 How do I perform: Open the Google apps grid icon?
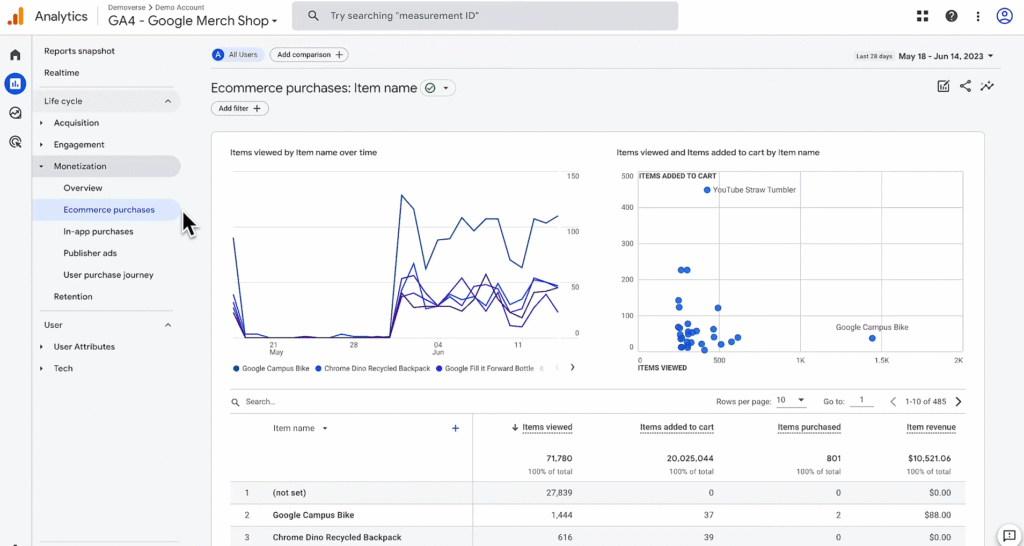click(x=922, y=16)
